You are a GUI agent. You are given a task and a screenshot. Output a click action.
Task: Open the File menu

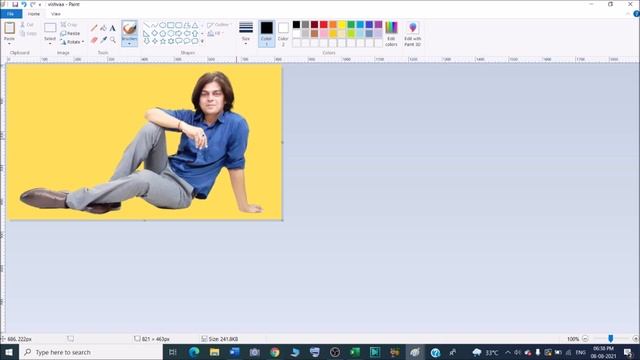pos(11,14)
